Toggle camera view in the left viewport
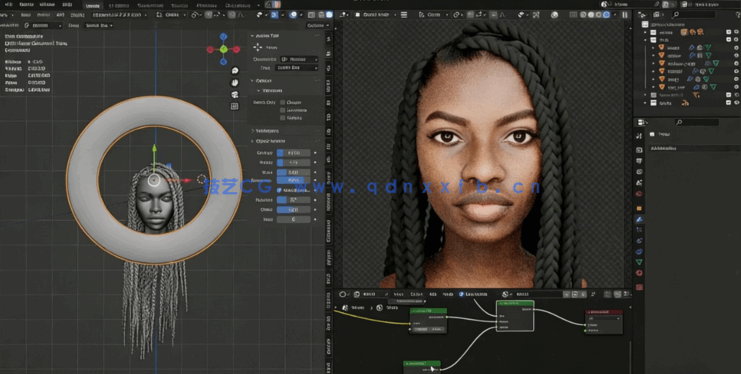This screenshot has width=741, height=374. click(235, 95)
